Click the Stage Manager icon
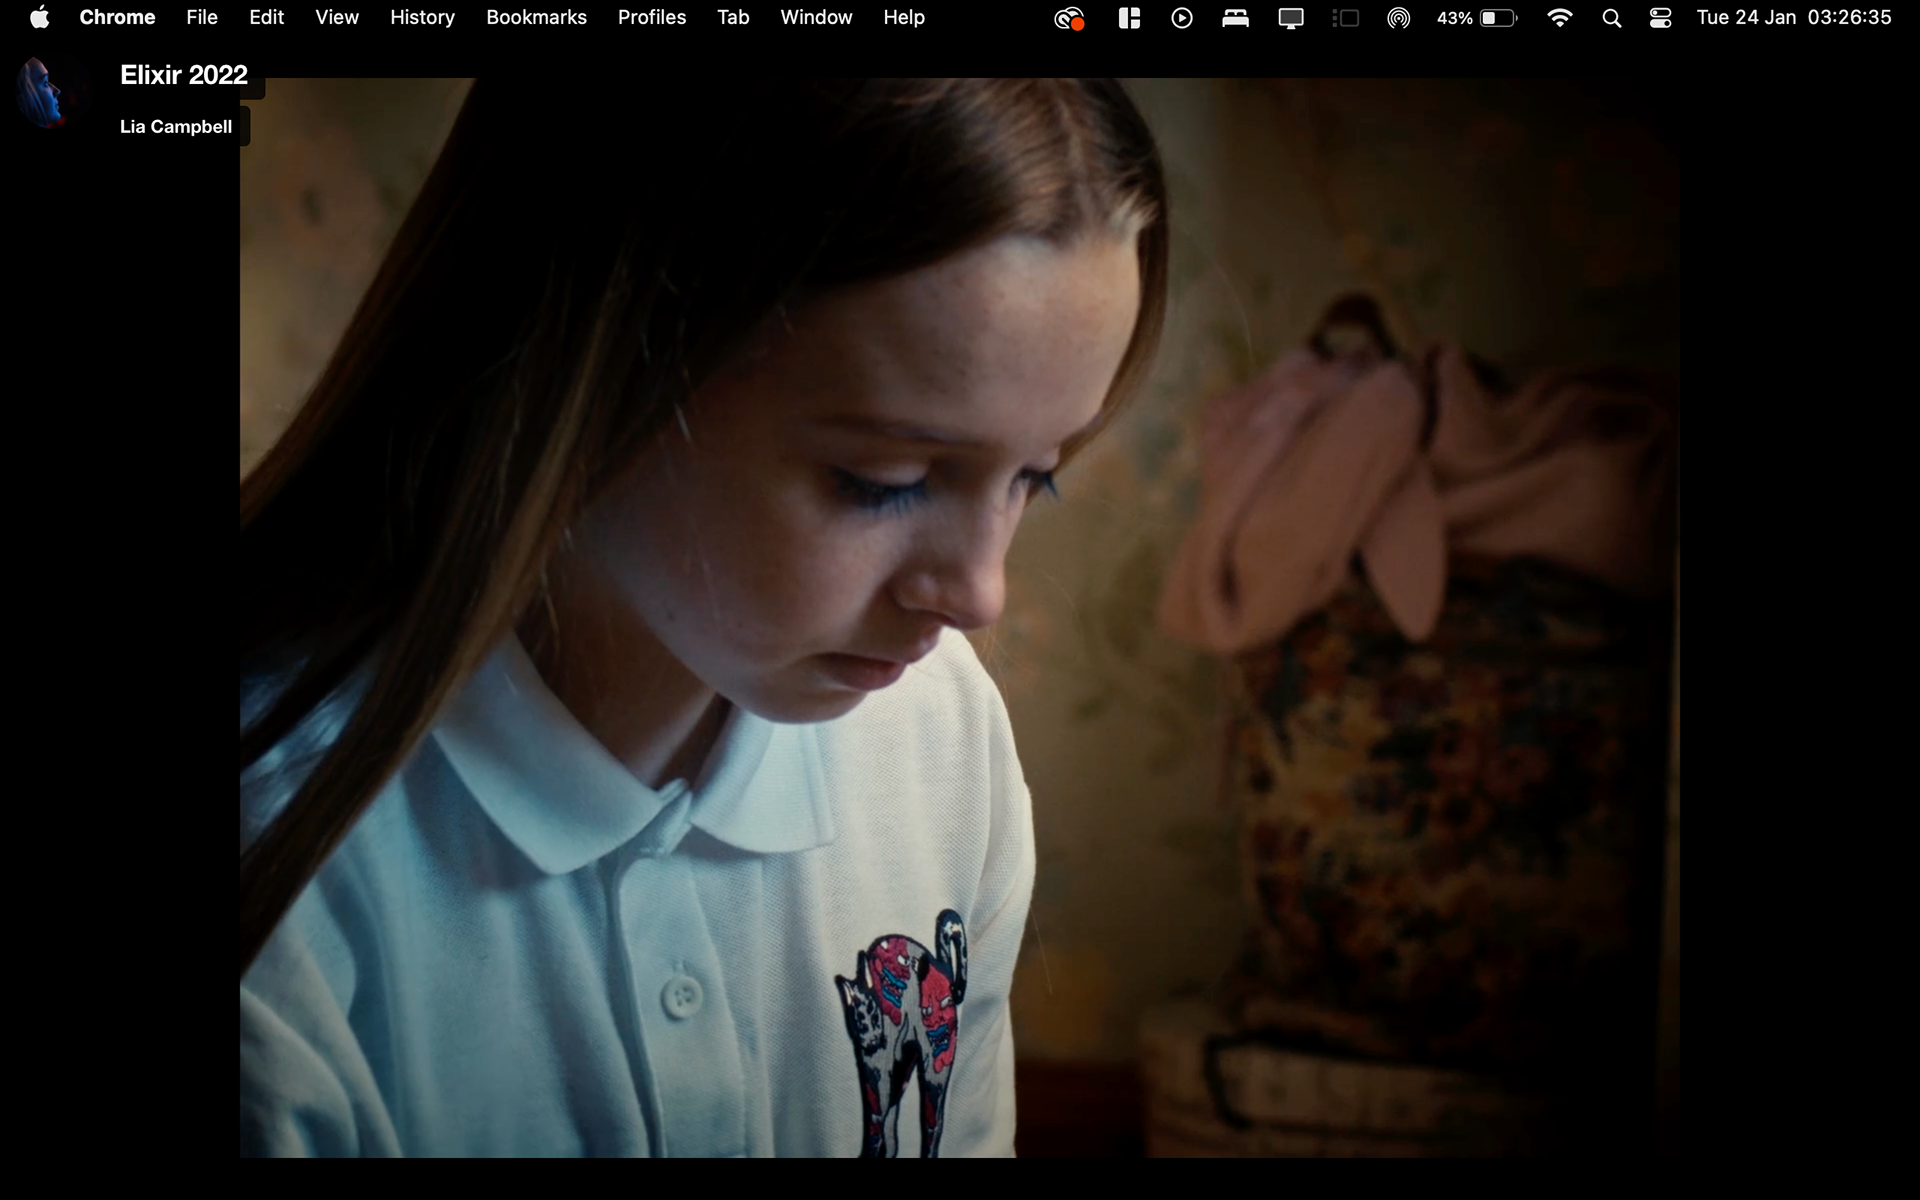Viewport: 1920px width, 1200px height. [x=1345, y=18]
